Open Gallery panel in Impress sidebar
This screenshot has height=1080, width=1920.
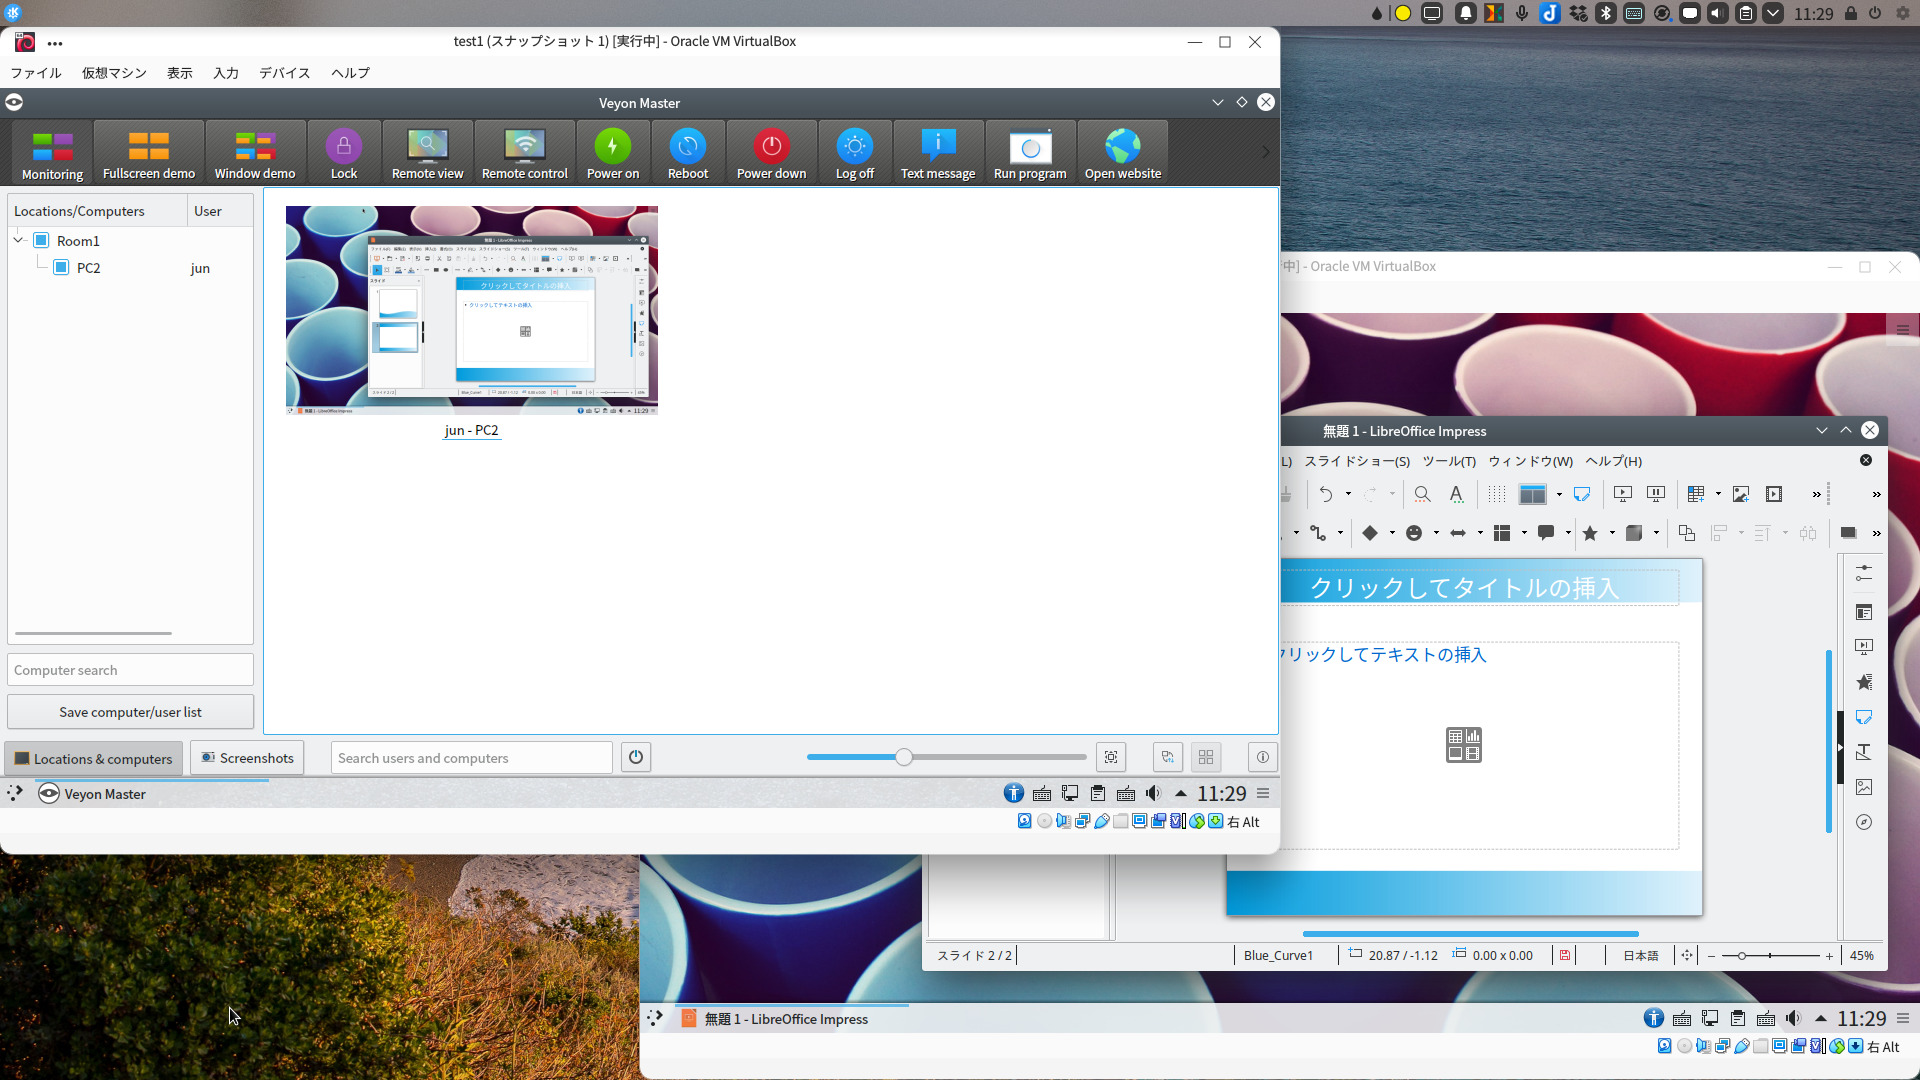[1864, 787]
